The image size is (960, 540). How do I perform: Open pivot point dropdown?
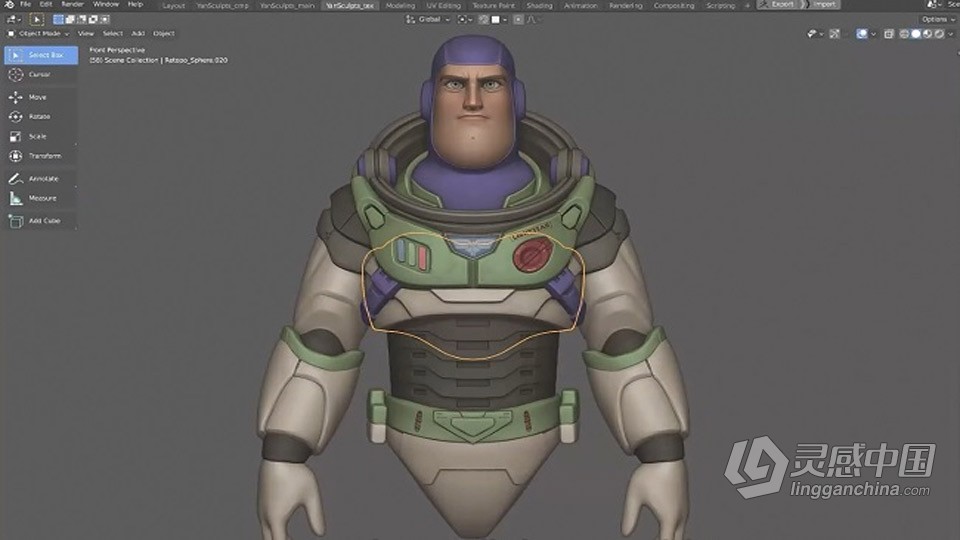465,20
